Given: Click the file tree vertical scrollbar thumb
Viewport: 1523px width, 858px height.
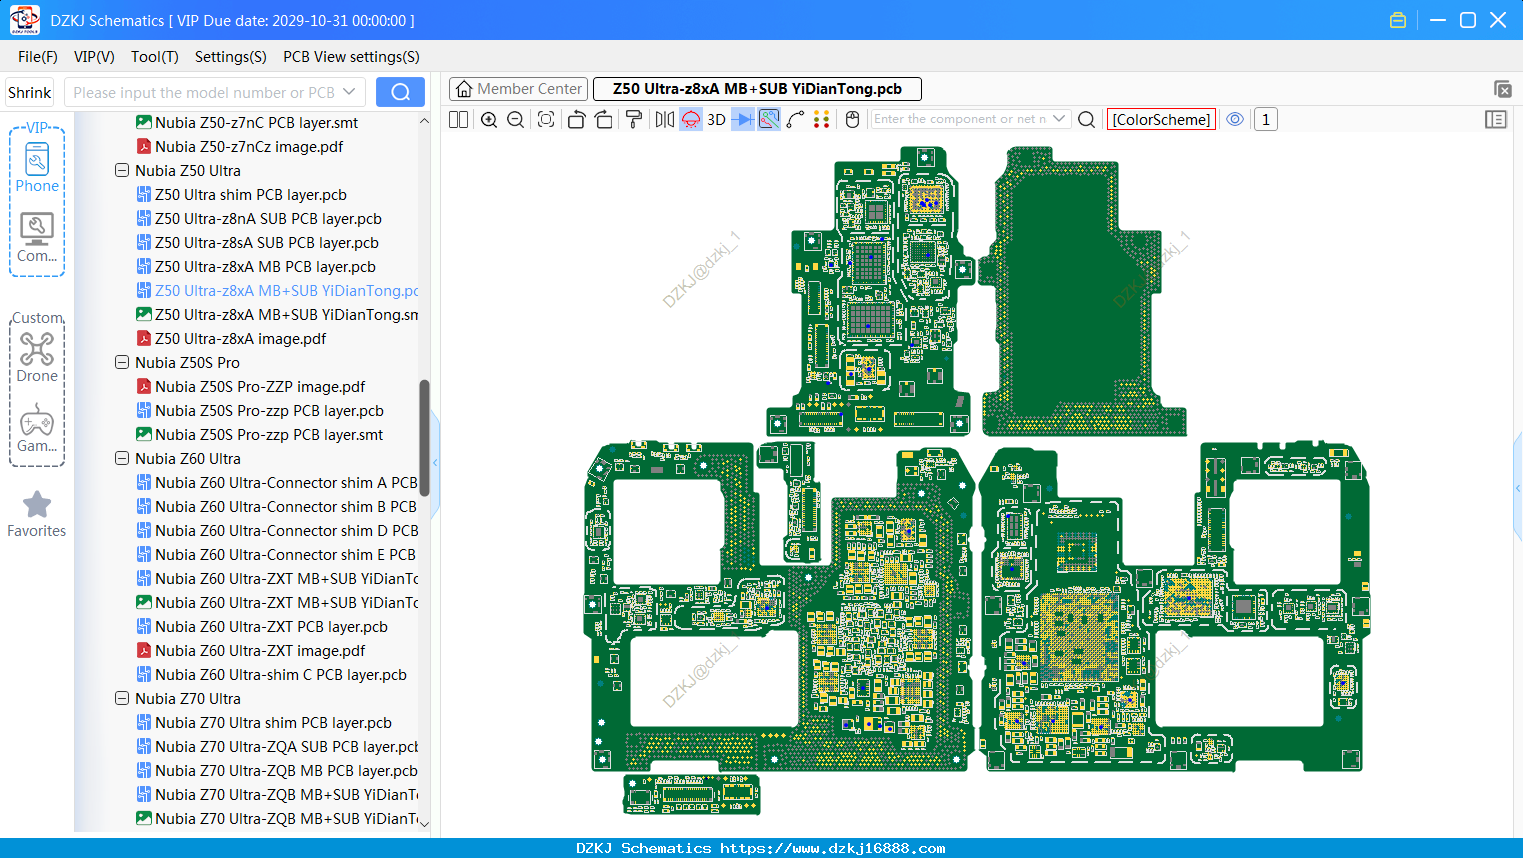Looking at the screenshot, I should [x=424, y=437].
